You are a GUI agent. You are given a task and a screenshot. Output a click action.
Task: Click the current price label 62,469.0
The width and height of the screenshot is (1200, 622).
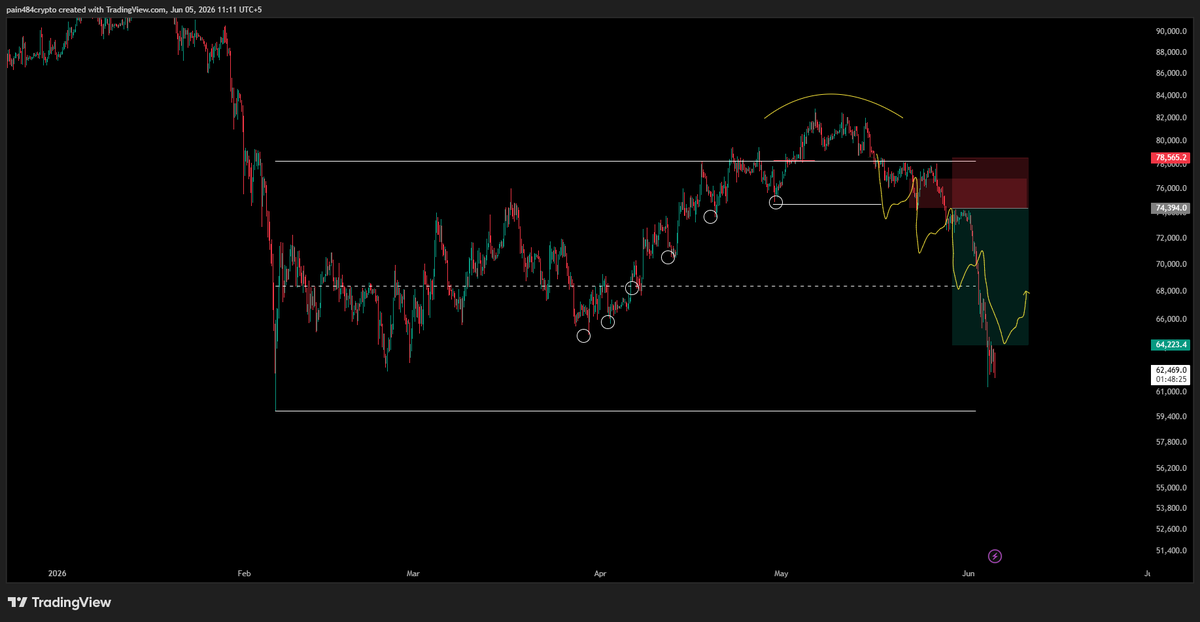(x=1171, y=370)
